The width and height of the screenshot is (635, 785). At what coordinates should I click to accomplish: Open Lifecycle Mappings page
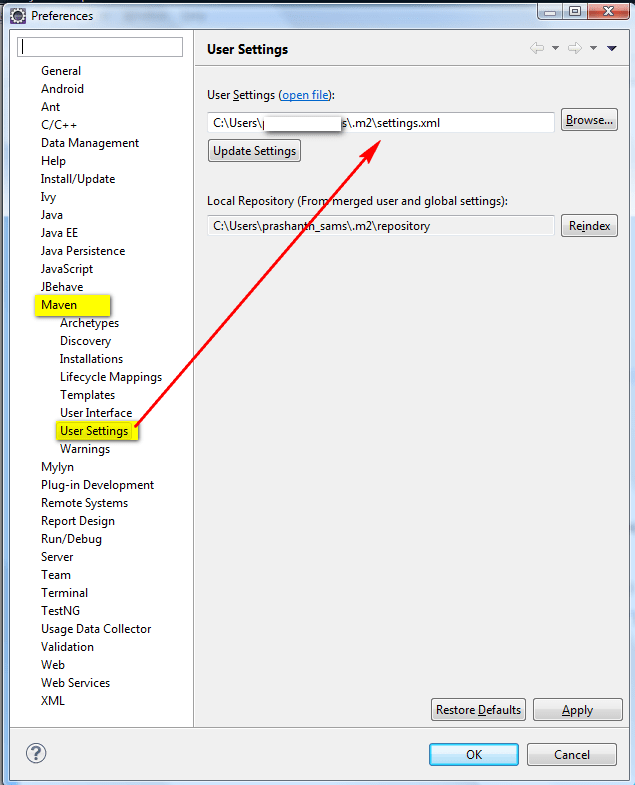pyautogui.click(x=111, y=377)
